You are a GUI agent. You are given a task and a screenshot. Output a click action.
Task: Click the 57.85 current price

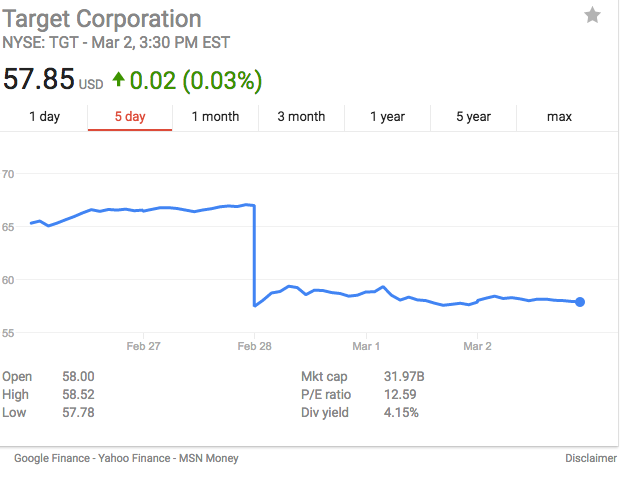coord(38,79)
